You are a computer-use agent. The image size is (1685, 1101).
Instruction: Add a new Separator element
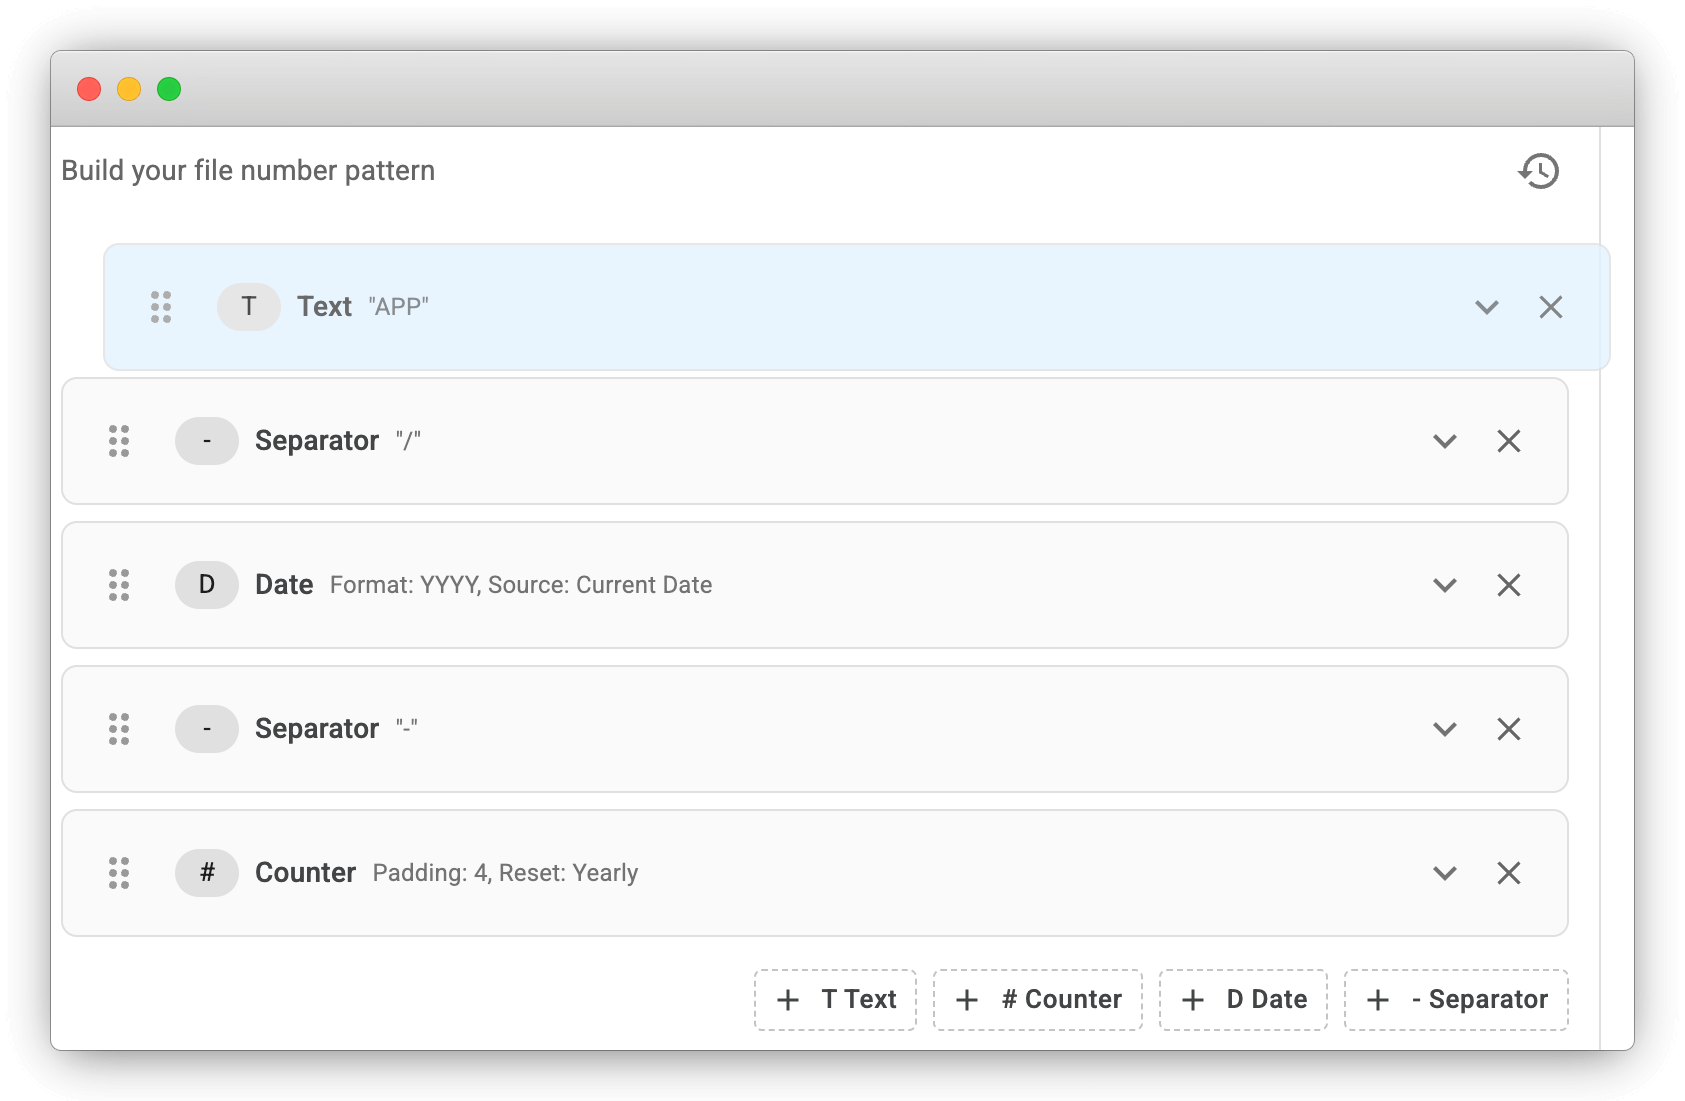point(1455,999)
